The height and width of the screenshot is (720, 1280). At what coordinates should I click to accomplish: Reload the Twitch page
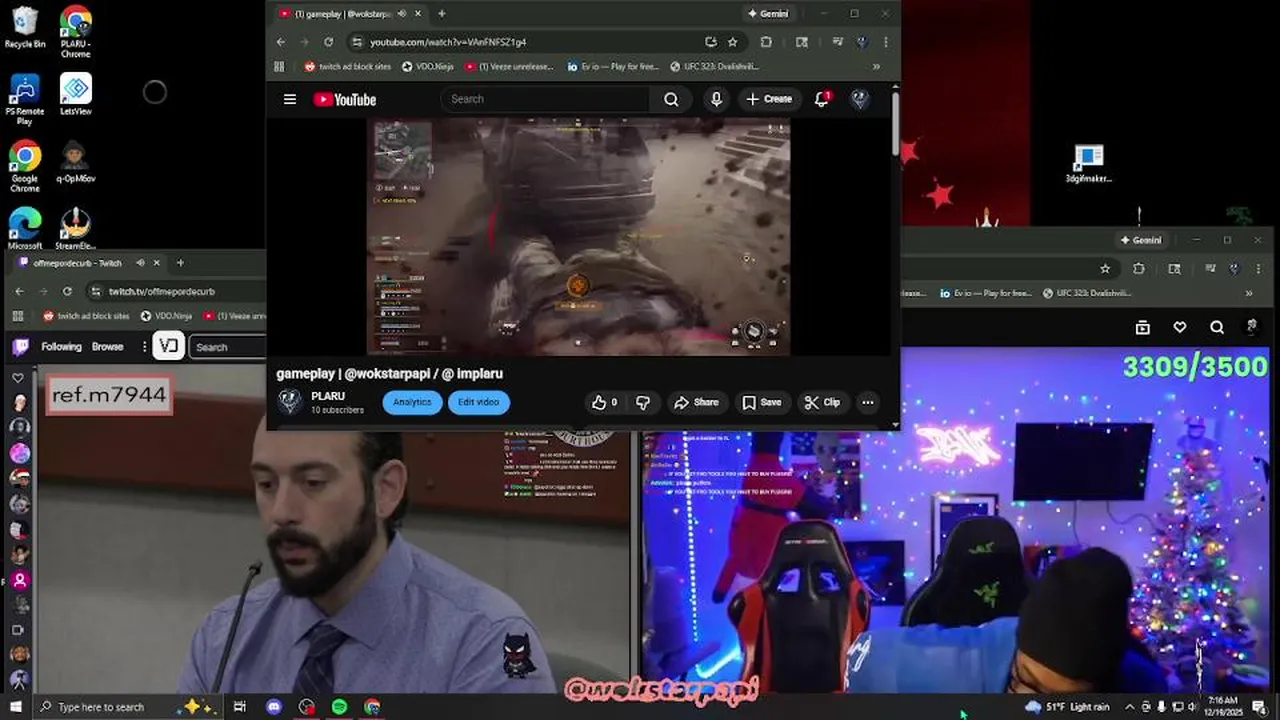[x=67, y=291]
